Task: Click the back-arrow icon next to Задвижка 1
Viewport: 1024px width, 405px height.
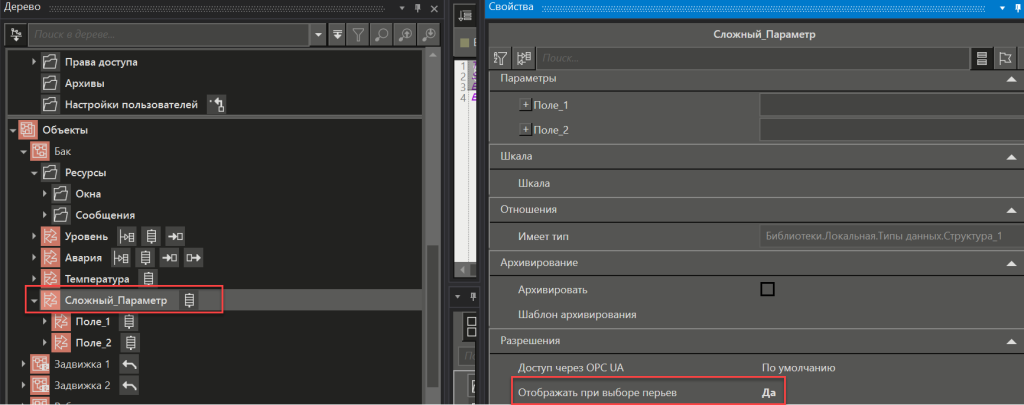Action: 129,364
